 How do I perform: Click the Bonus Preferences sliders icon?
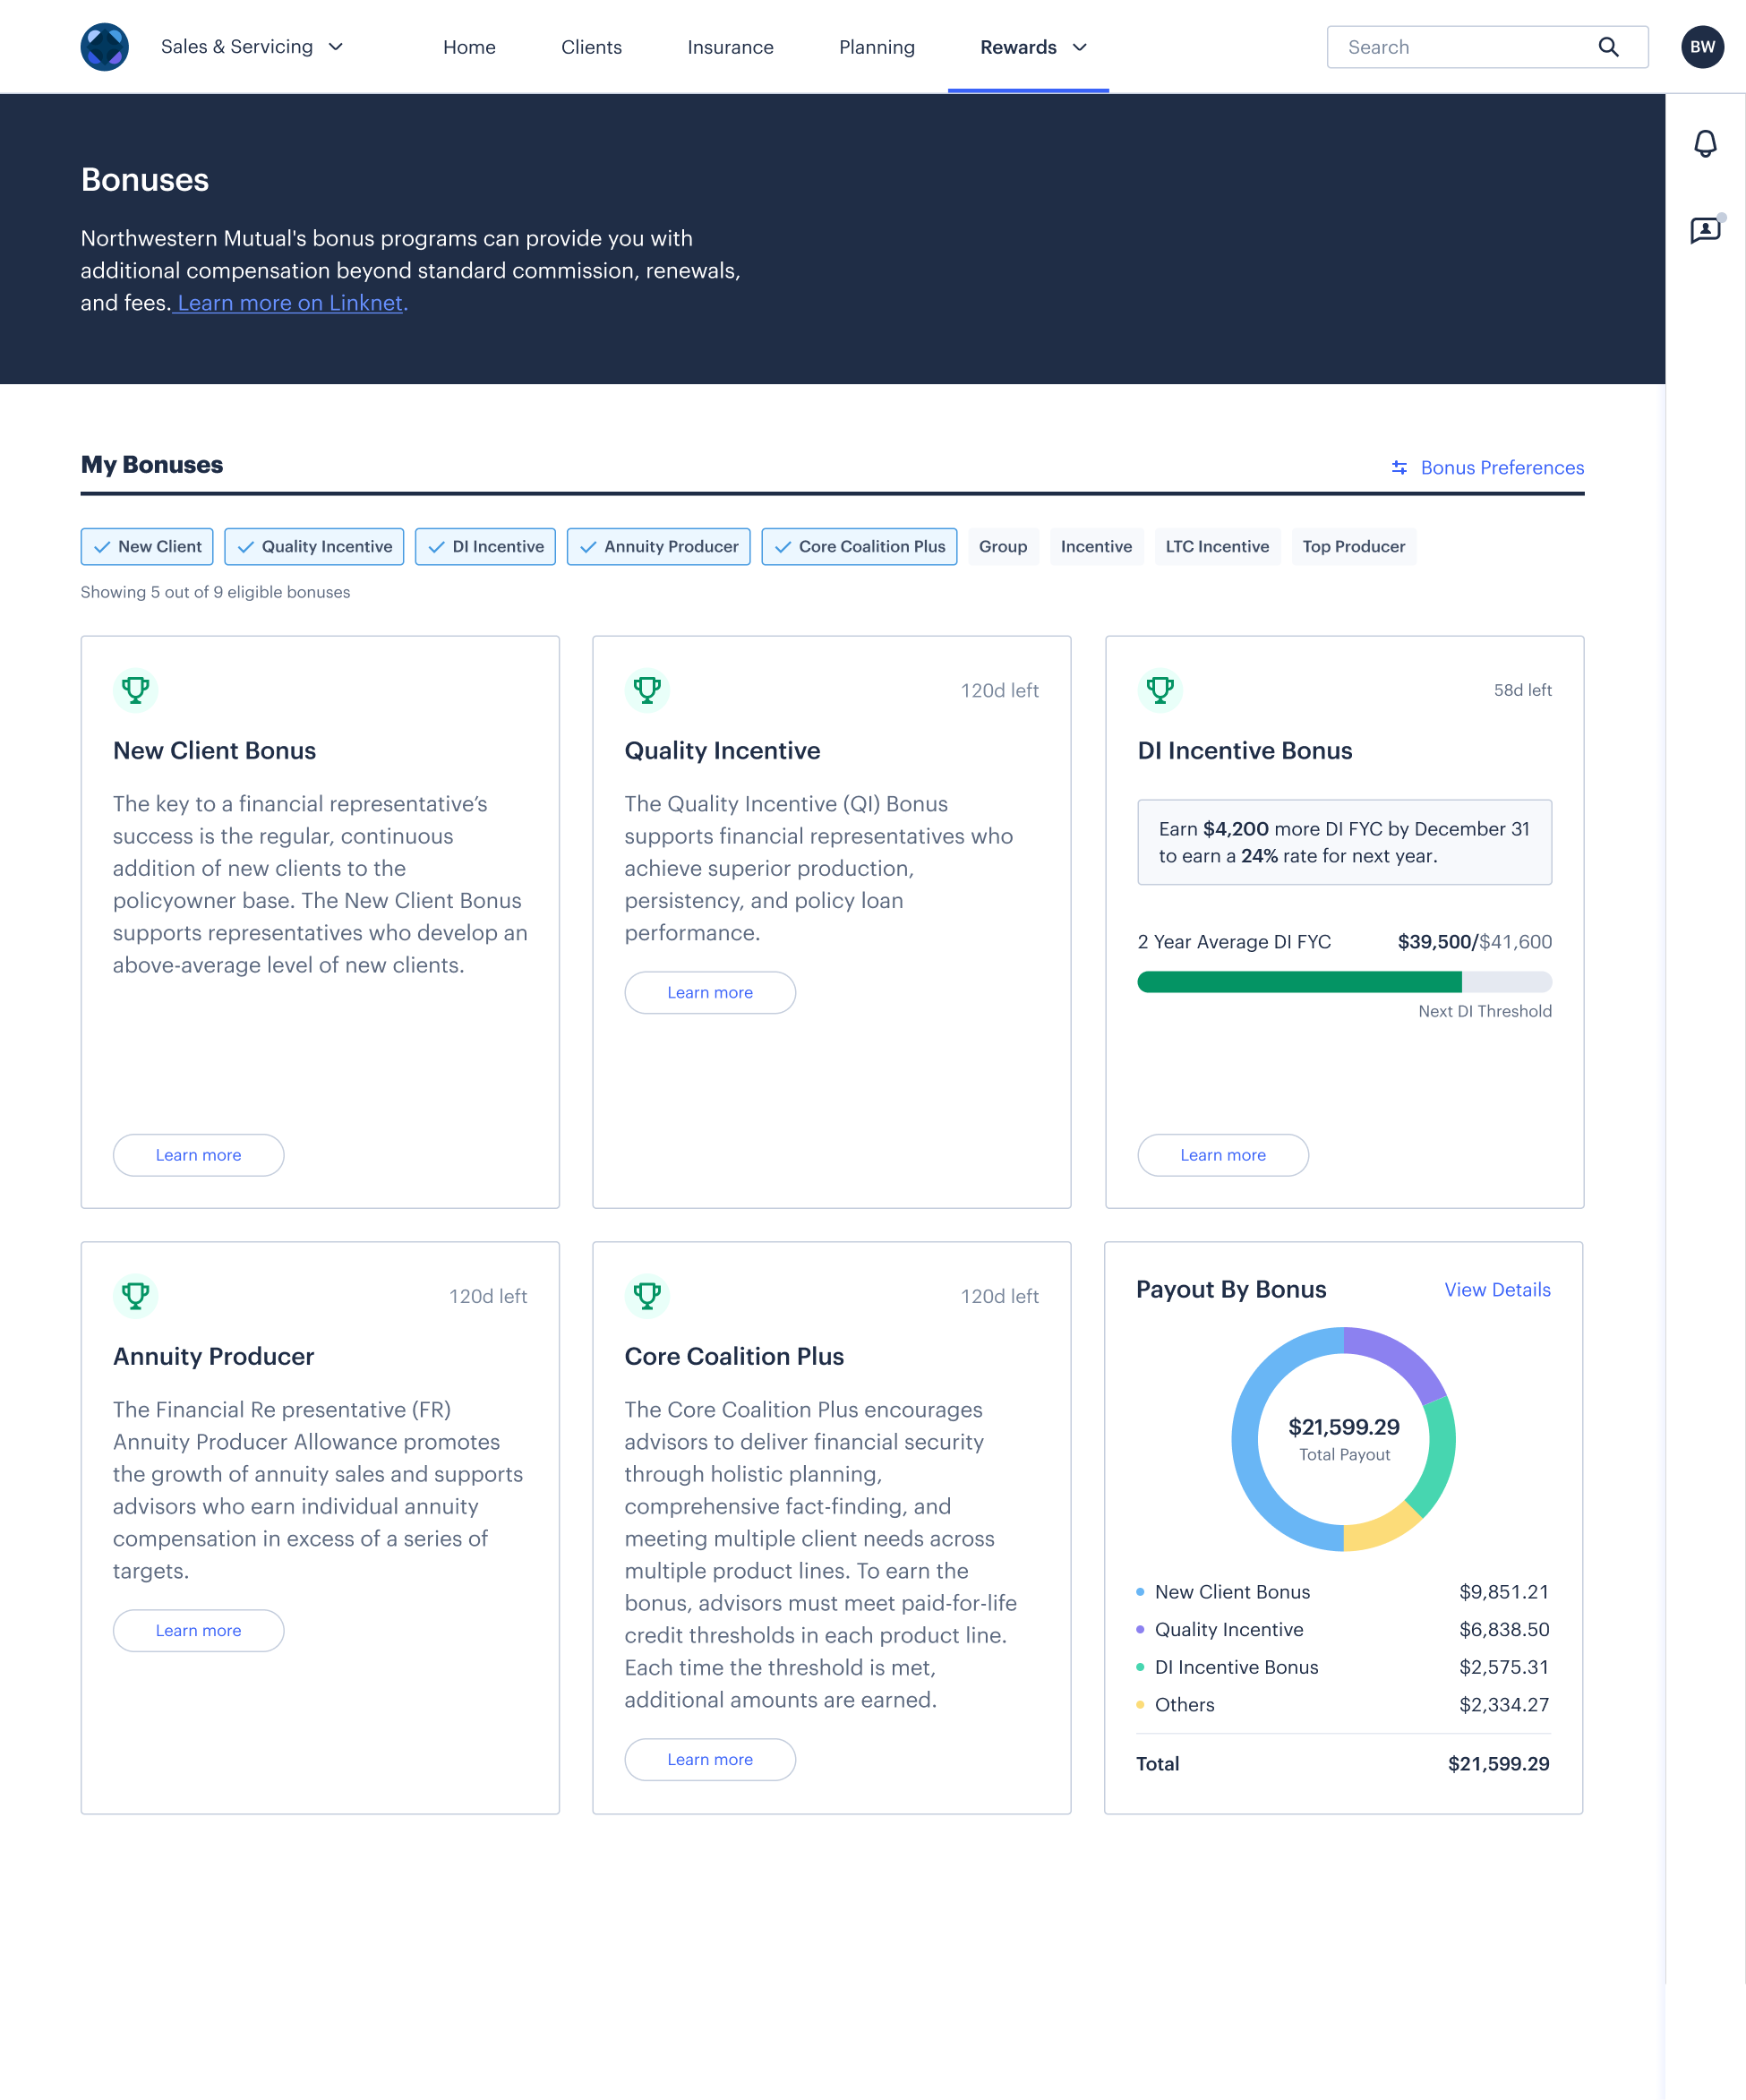click(x=1399, y=467)
